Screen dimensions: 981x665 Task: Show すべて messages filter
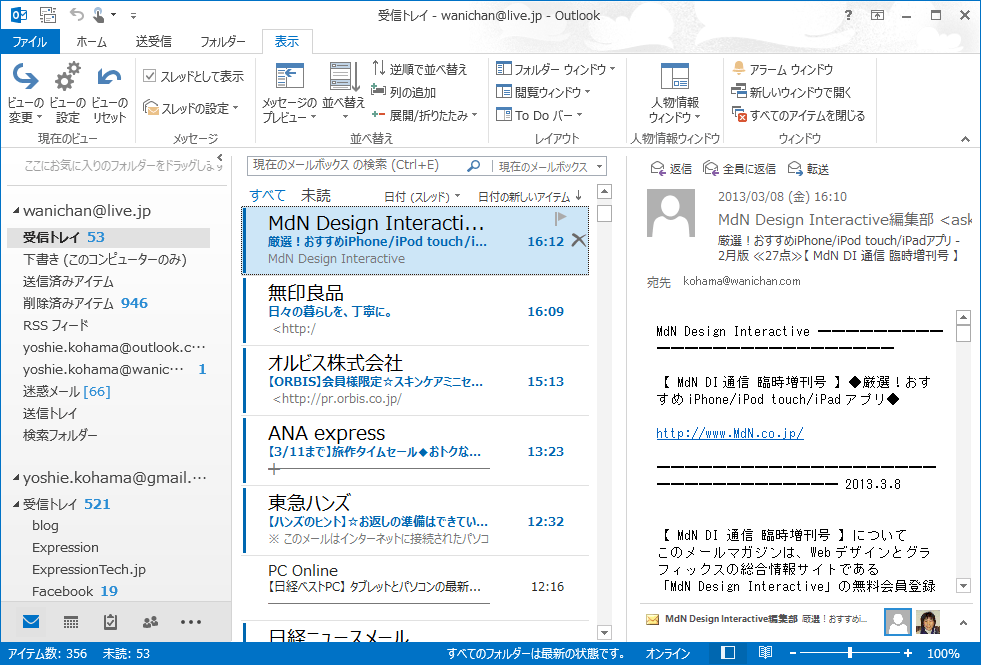(267, 195)
